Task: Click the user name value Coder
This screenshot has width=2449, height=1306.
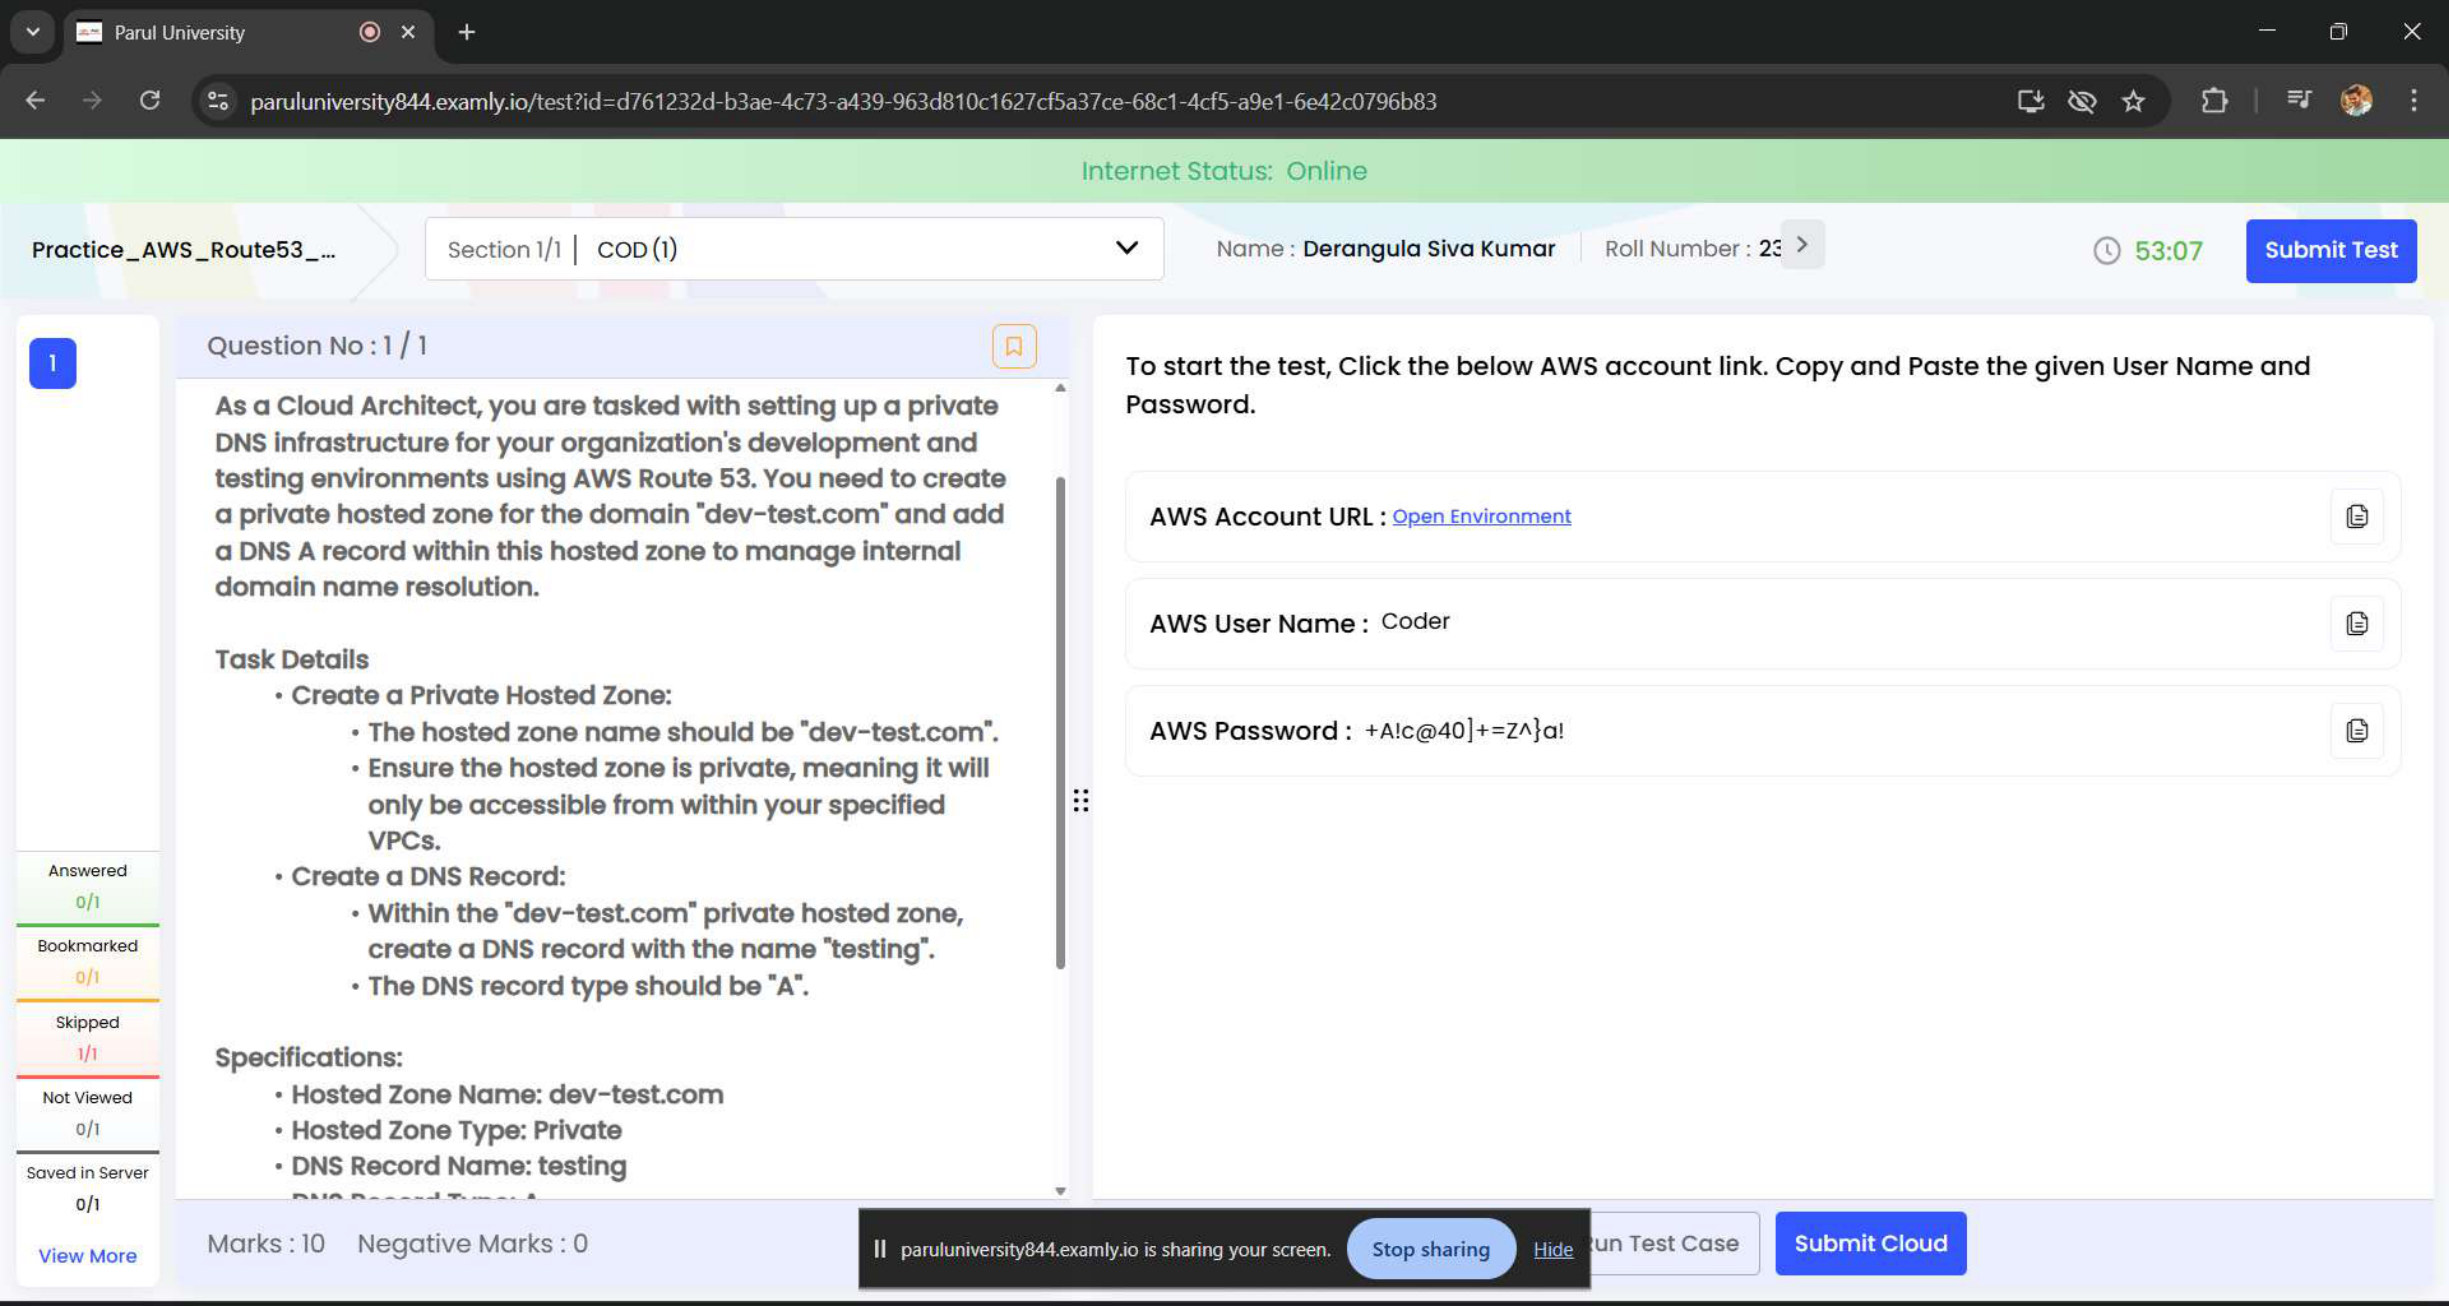Action: tap(1414, 621)
